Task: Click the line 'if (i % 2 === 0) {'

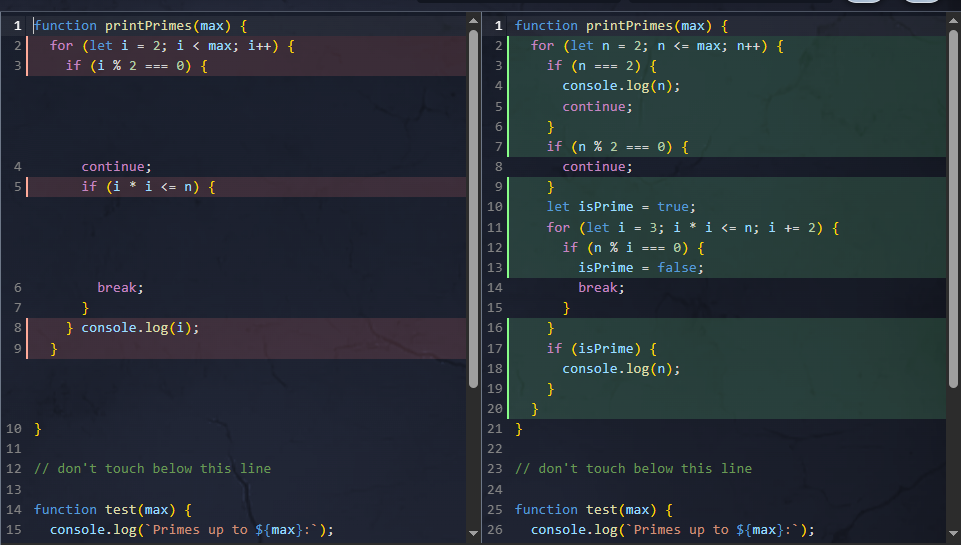Action: coord(137,66)
